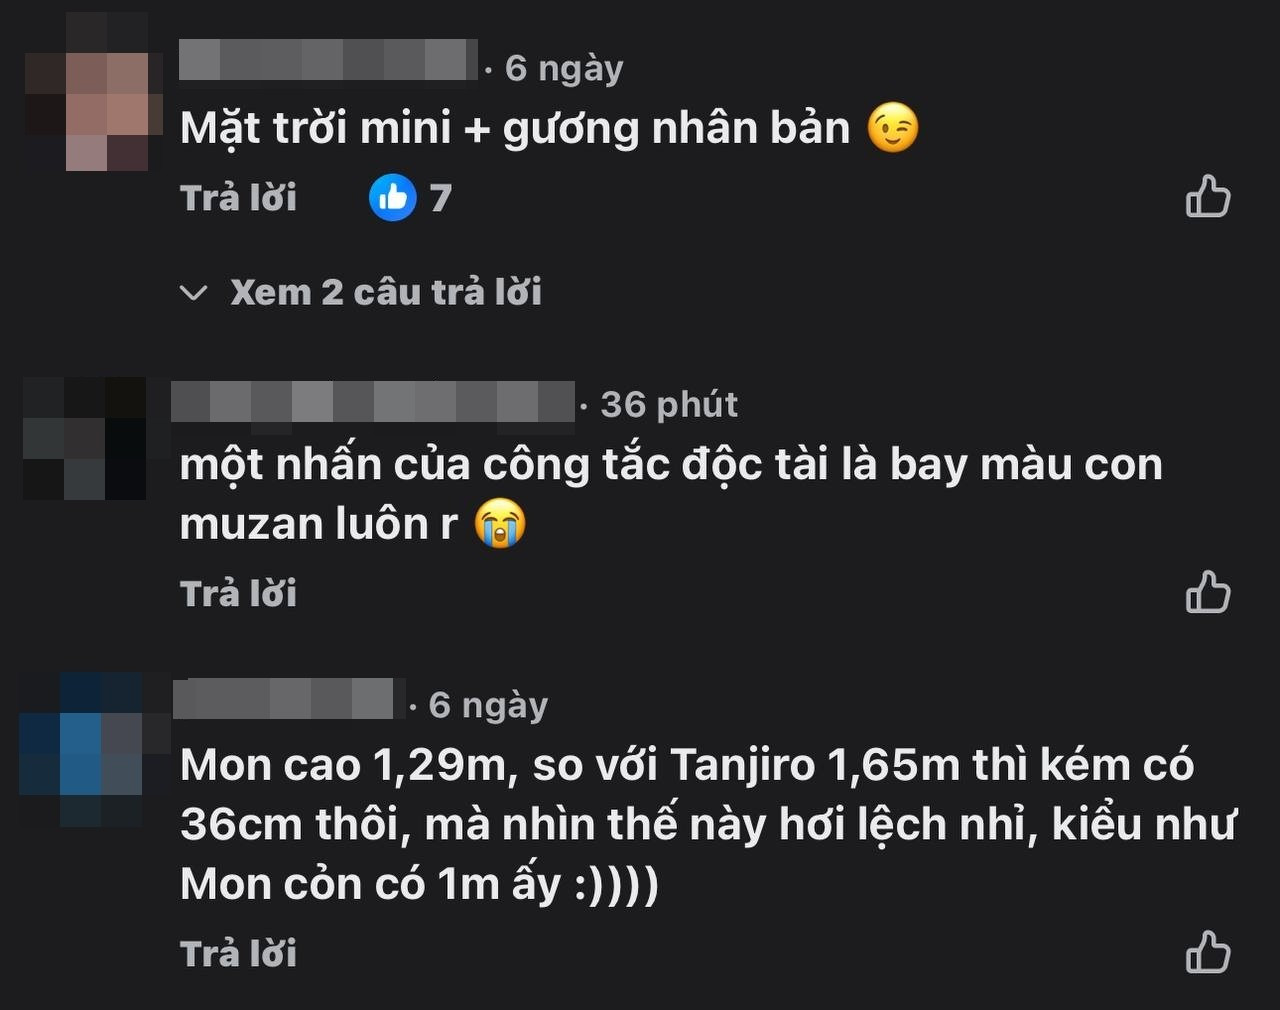Screen dimensions: 1280x1010
Task: Click the "36 phút" timestamp
Action: (x=669, y=404)
